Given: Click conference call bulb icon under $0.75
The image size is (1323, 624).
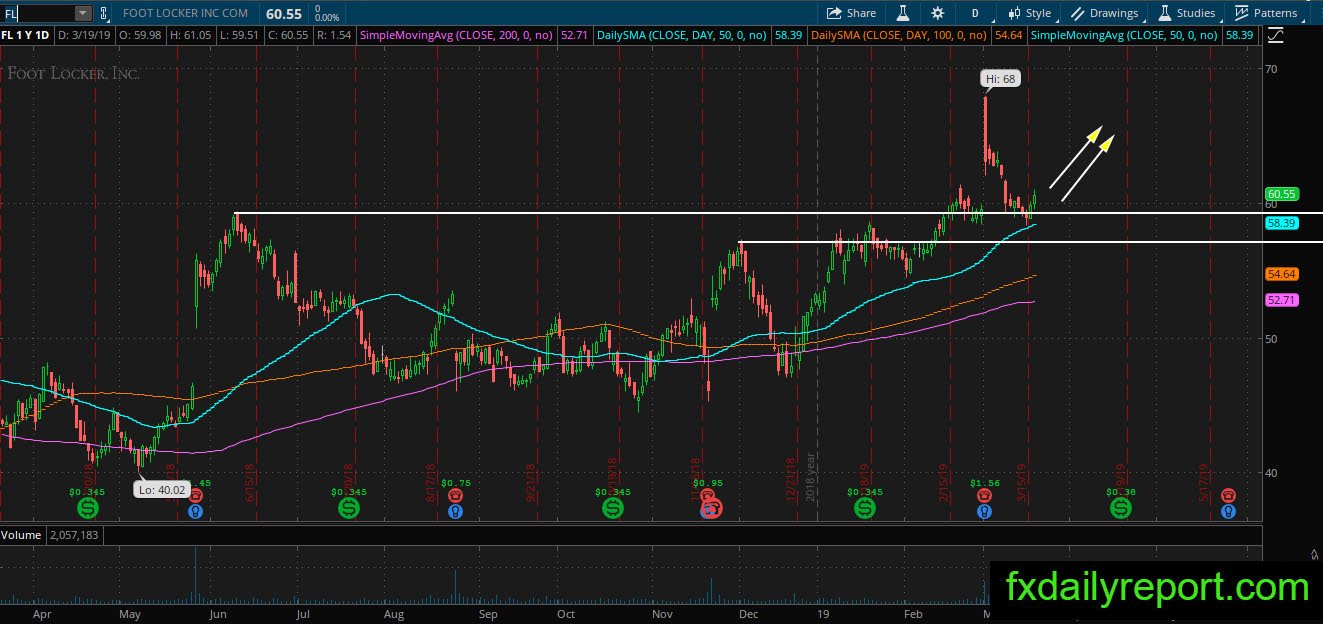Looking at the screenshot, I should point(455,511).
